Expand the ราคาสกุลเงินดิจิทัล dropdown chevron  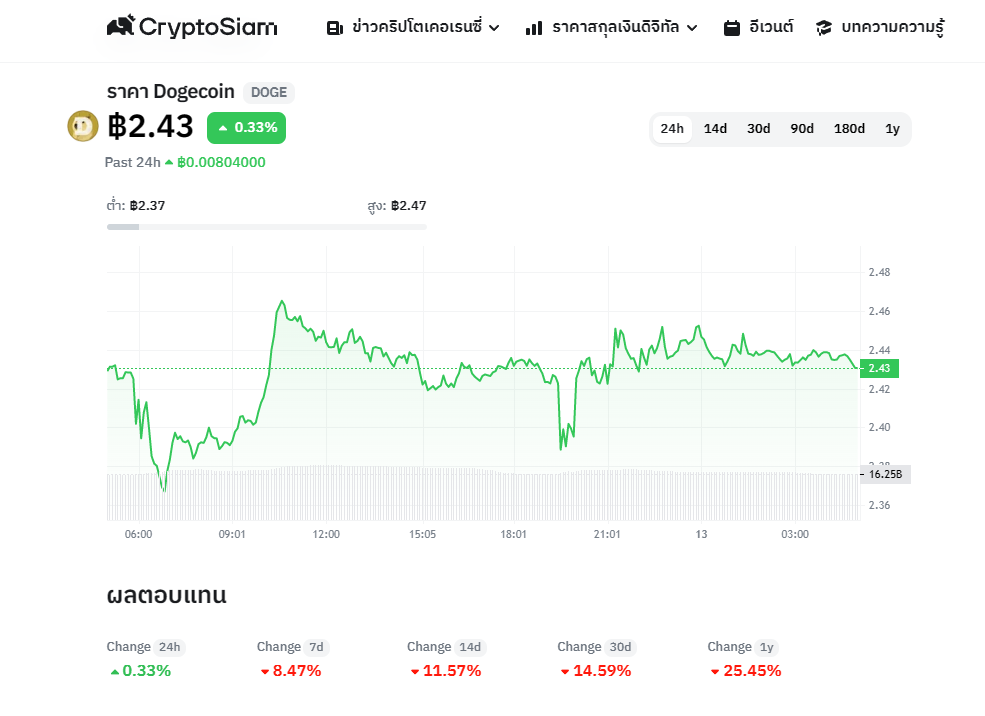[692, 28]
